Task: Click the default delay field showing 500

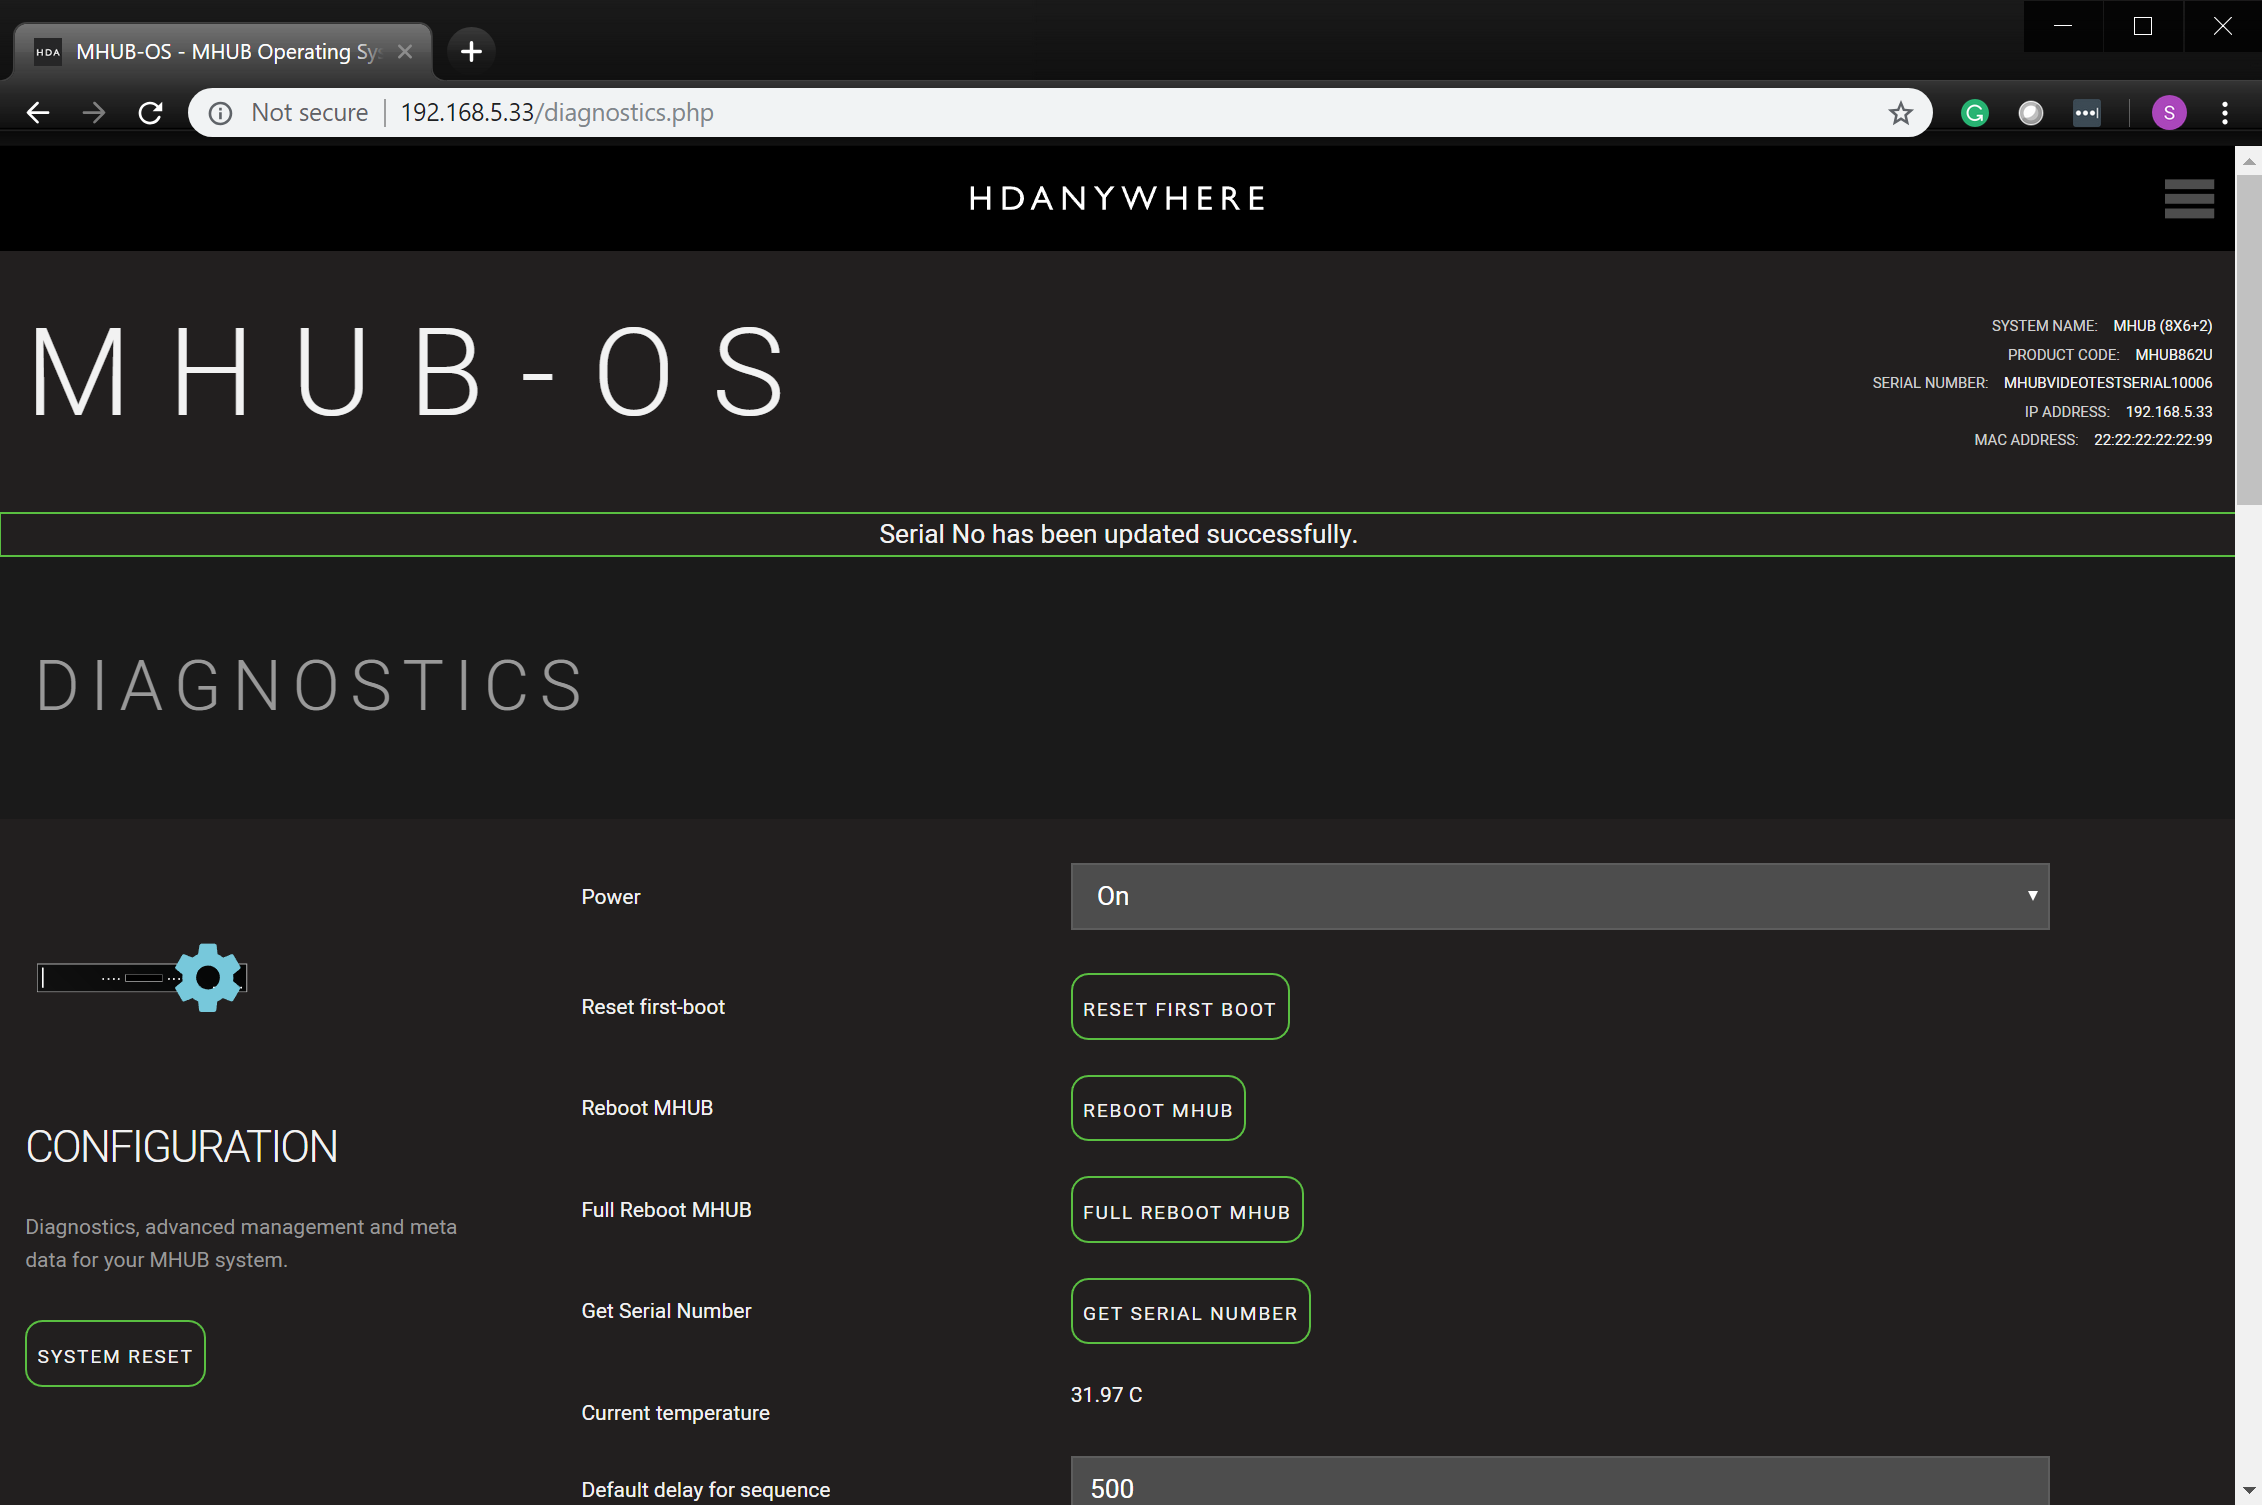Action: [x=1560, y=1483]
